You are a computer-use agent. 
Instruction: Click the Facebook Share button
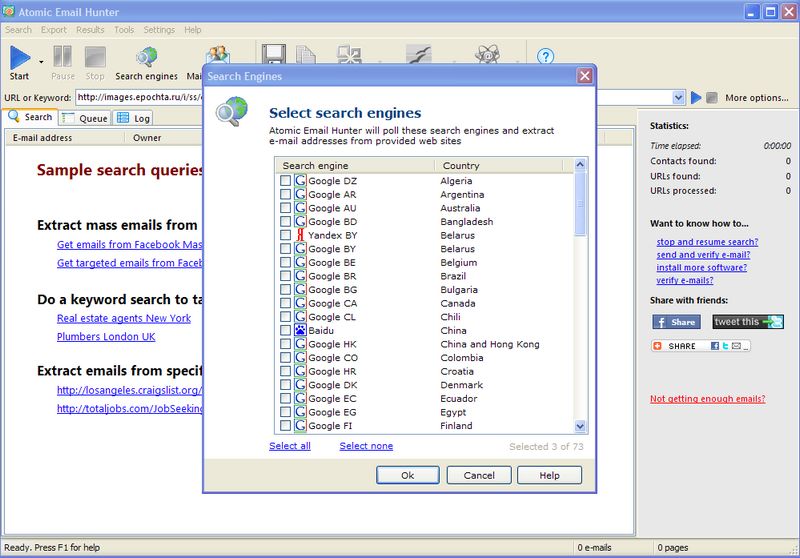(x=676, y=322)
